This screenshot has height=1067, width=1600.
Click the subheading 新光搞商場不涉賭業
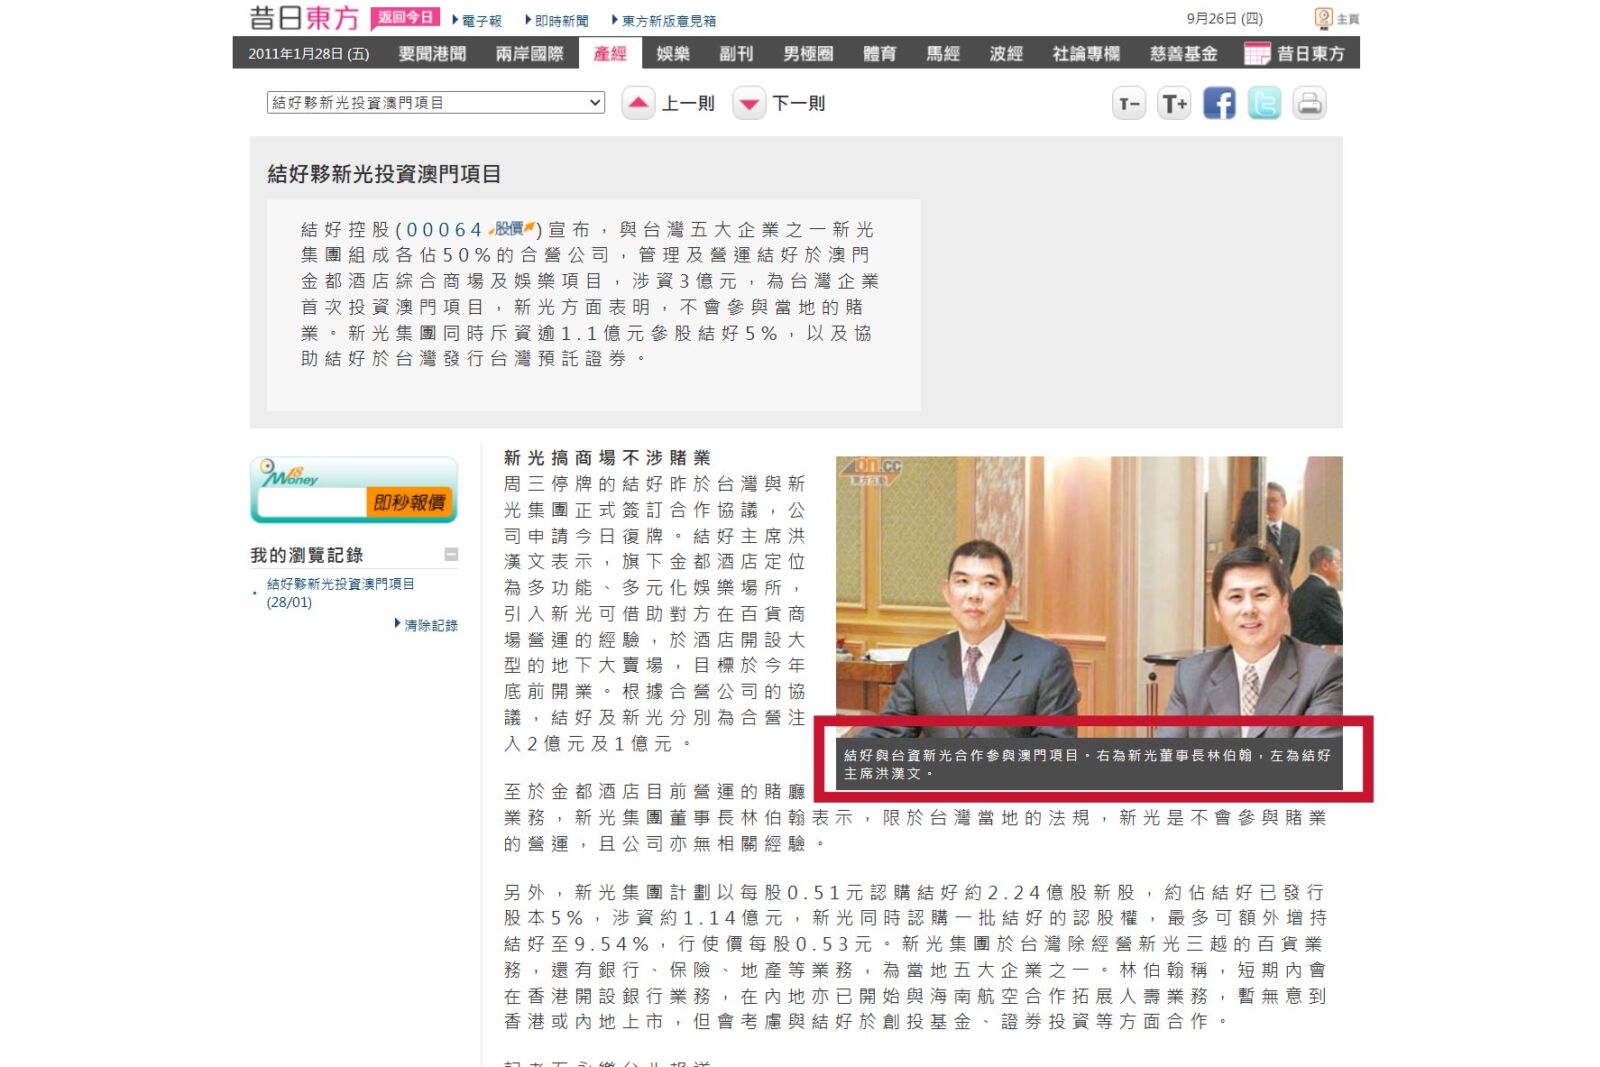607,458
